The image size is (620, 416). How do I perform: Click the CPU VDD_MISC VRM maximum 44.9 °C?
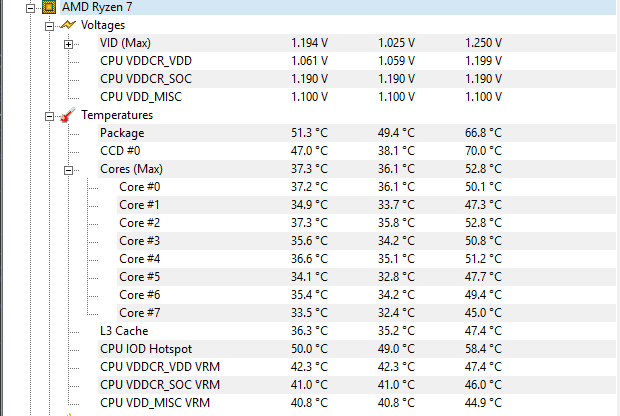[484, 403]
